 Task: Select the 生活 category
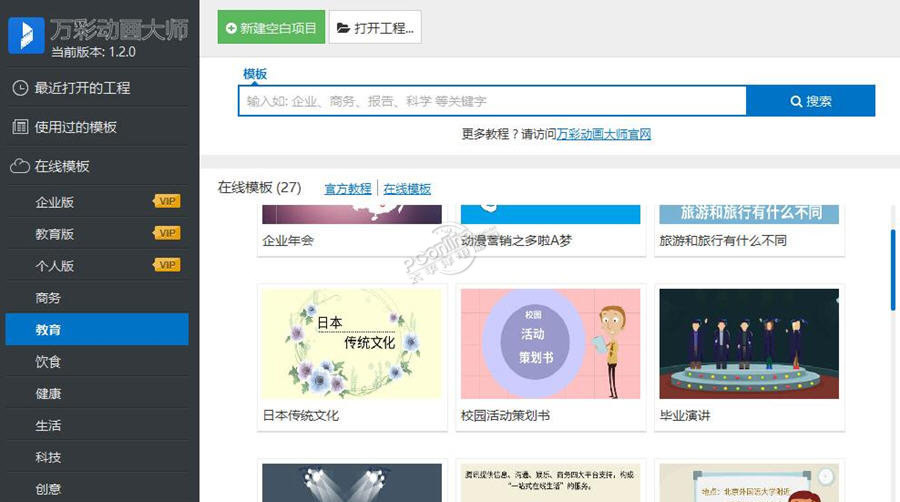click(x=97, y=425)
